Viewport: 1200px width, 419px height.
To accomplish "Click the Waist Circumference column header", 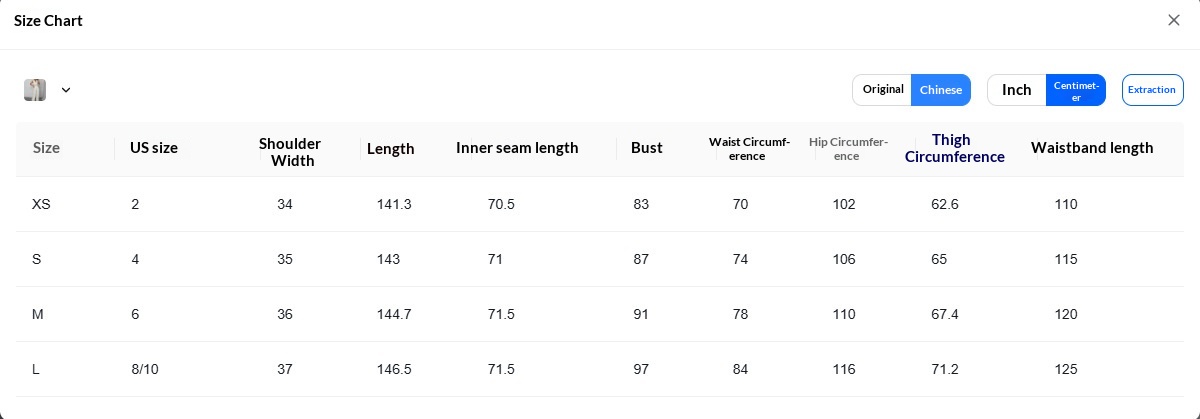I will click(749, 149).
